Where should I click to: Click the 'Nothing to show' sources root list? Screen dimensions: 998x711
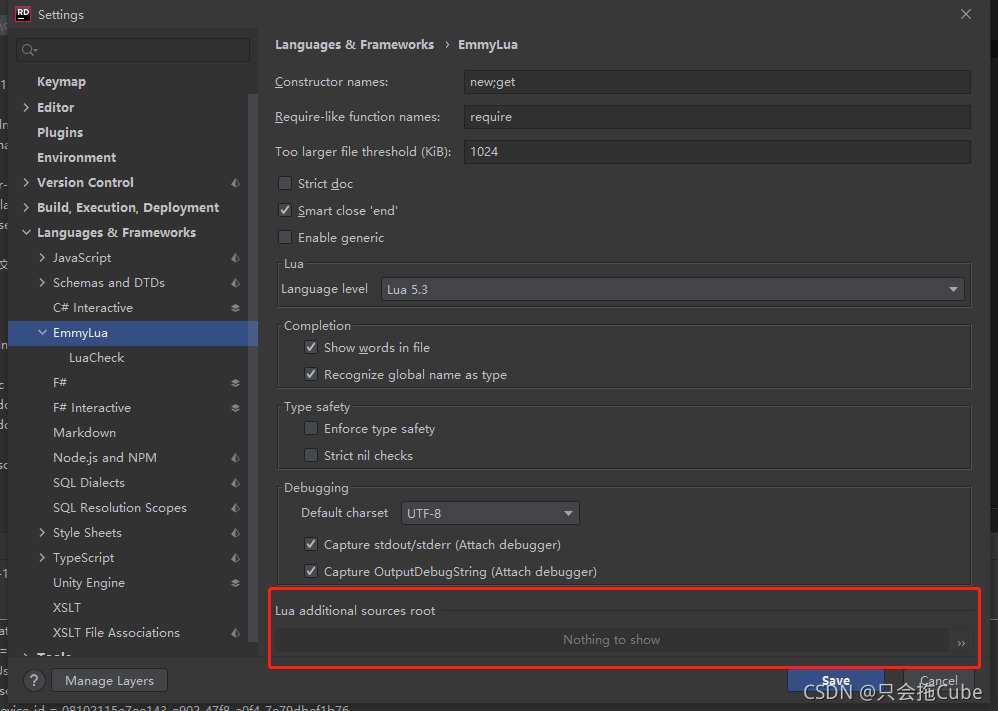point(611,640)
